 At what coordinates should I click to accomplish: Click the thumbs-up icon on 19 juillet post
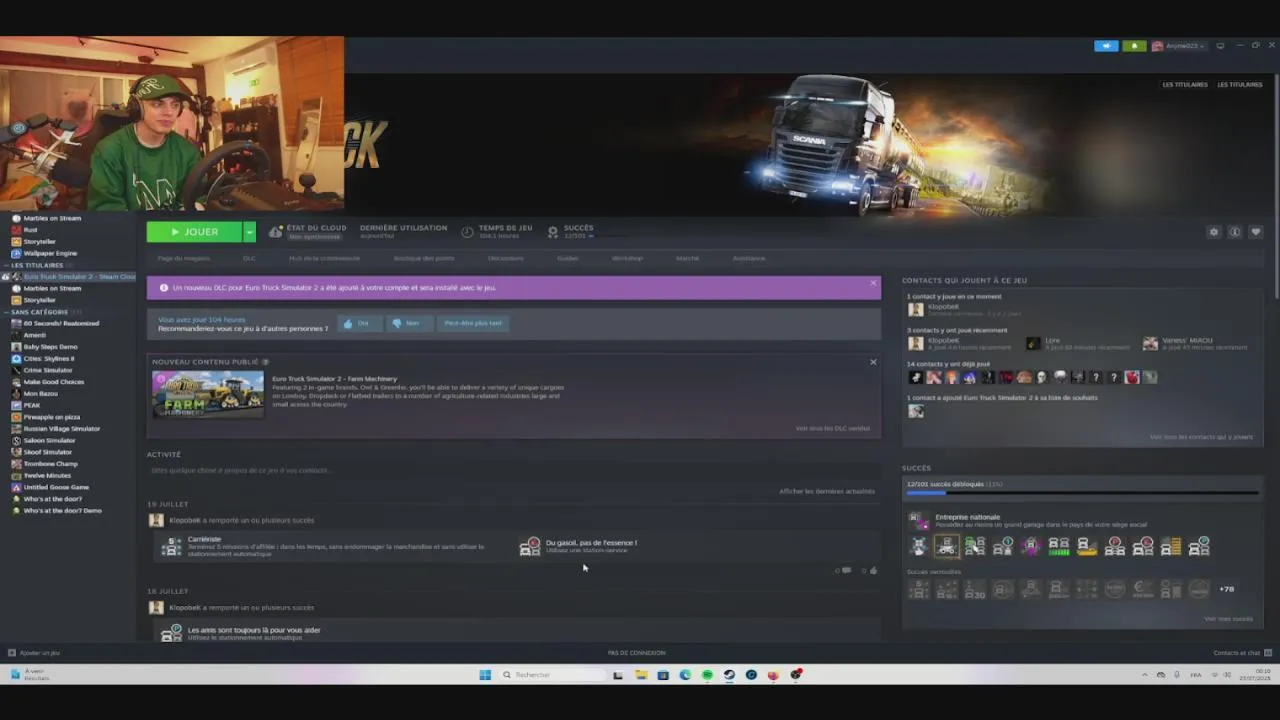(873, 570)
